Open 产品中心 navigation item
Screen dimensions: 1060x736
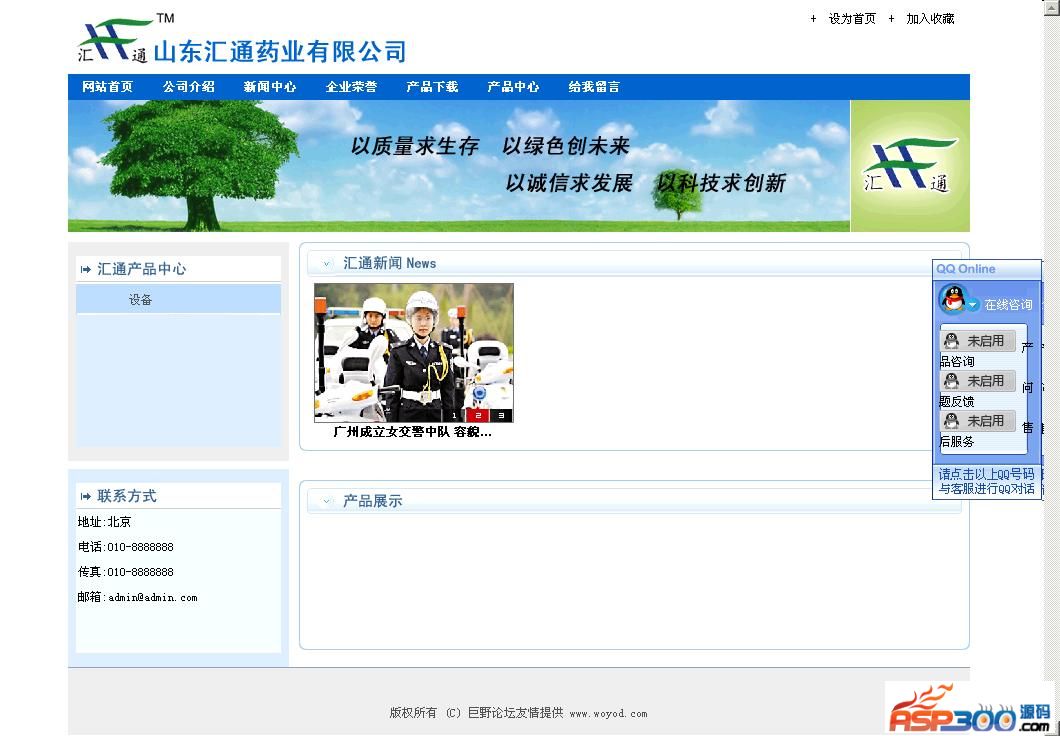click(513, 87)
